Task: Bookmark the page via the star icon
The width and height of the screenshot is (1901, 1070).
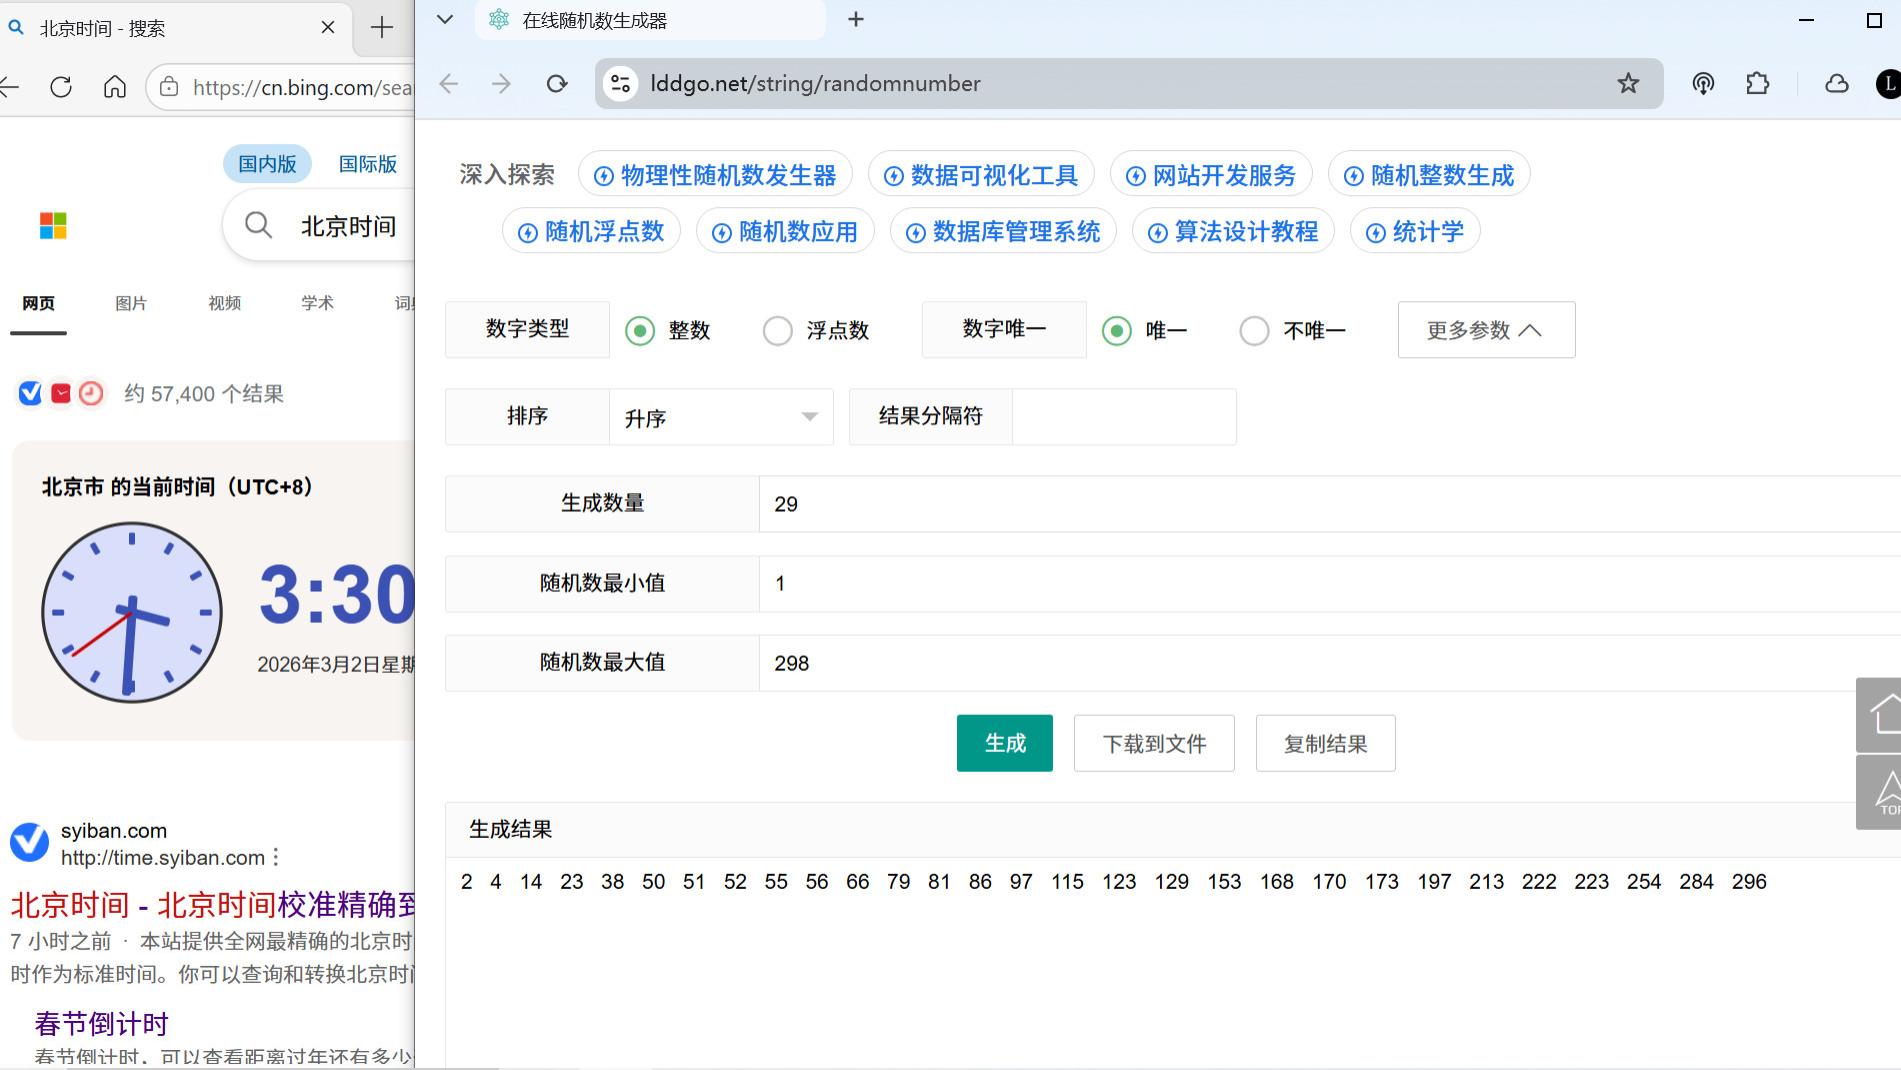Action: tap(1628, 84)
